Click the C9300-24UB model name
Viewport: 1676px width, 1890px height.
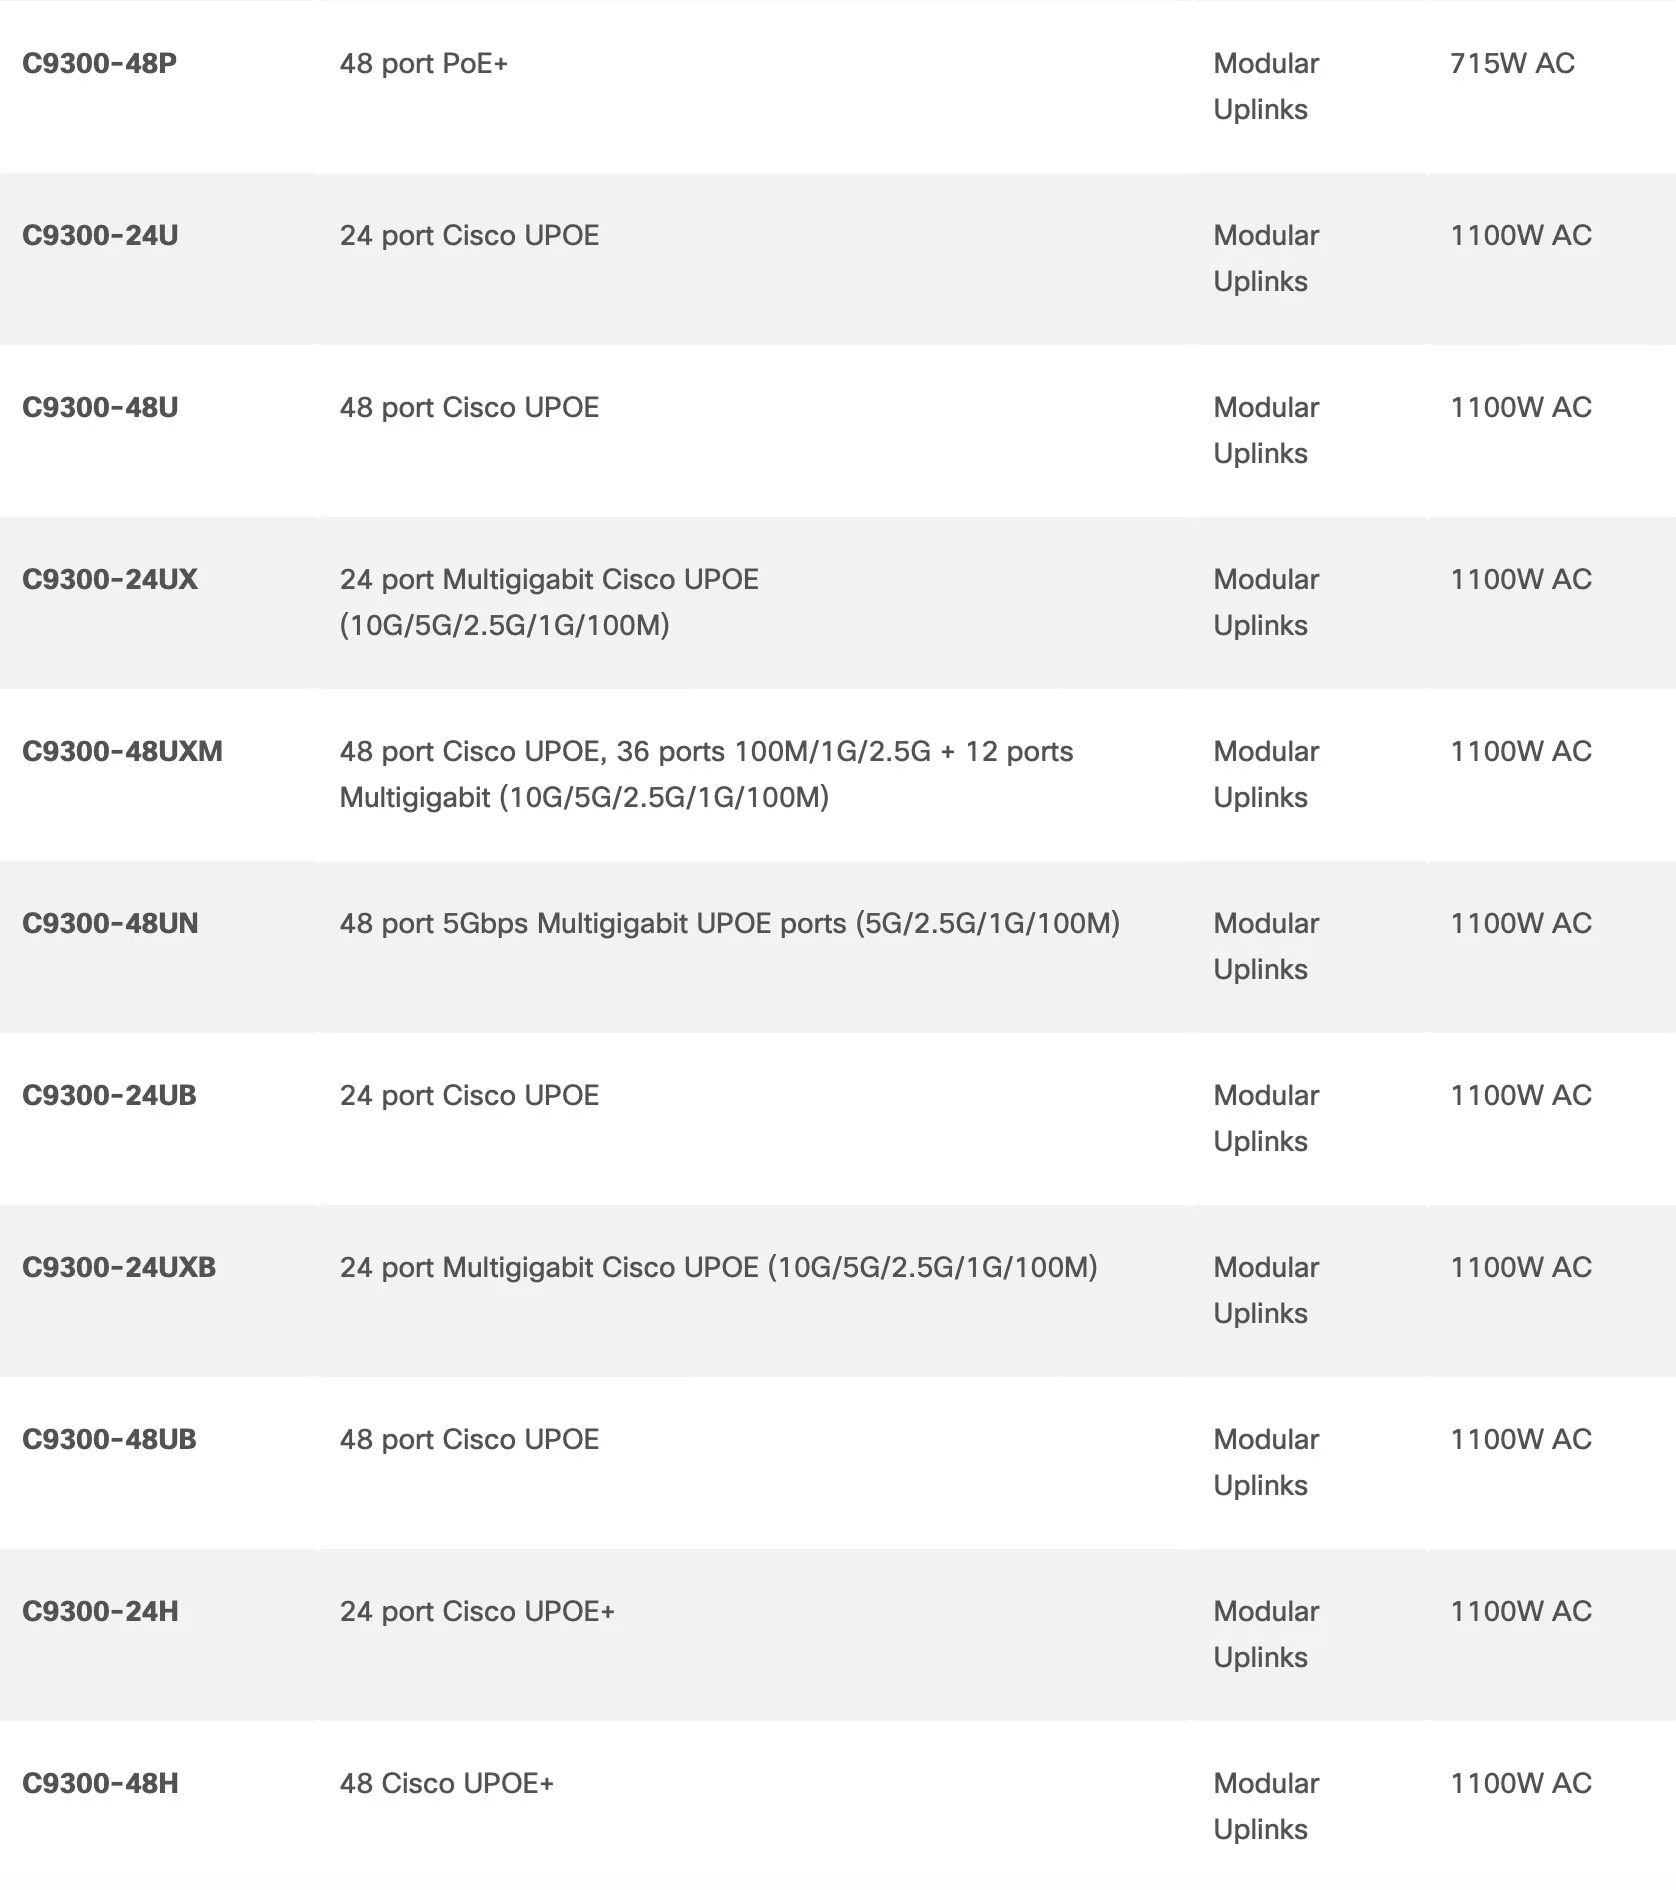pos(109,1096)
